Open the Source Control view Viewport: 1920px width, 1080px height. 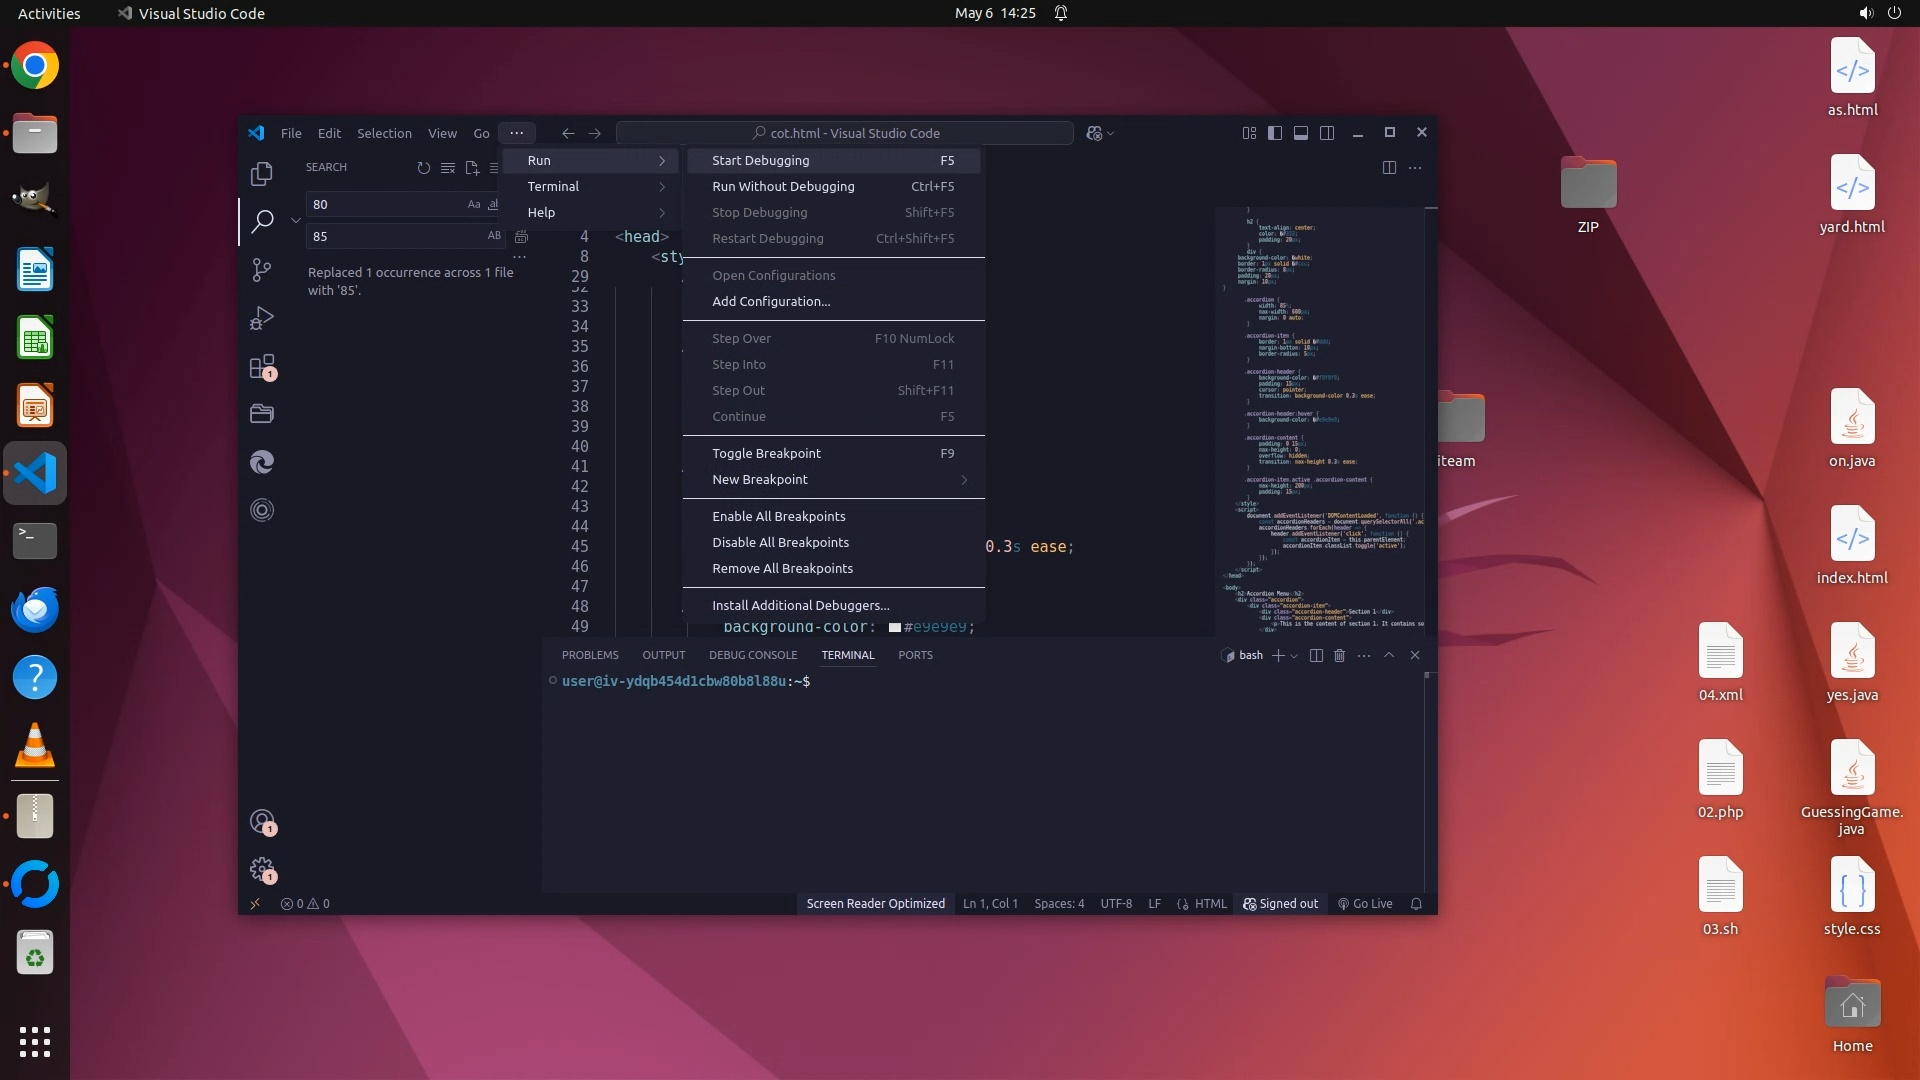(261, 270)
